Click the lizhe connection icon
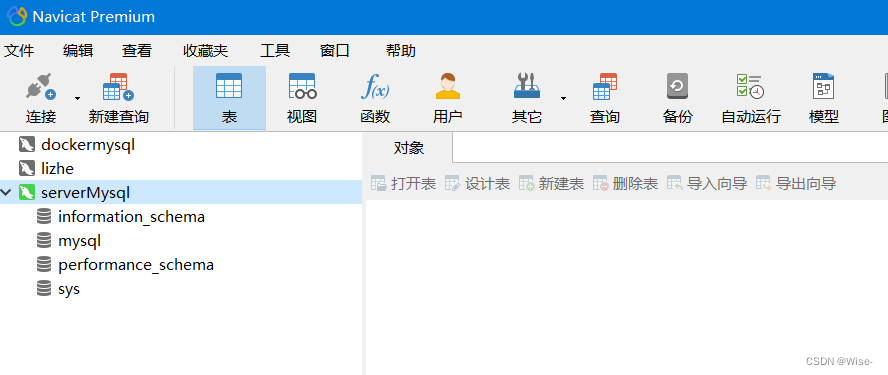This screenshot has height=375, width=888. point(27,169)
